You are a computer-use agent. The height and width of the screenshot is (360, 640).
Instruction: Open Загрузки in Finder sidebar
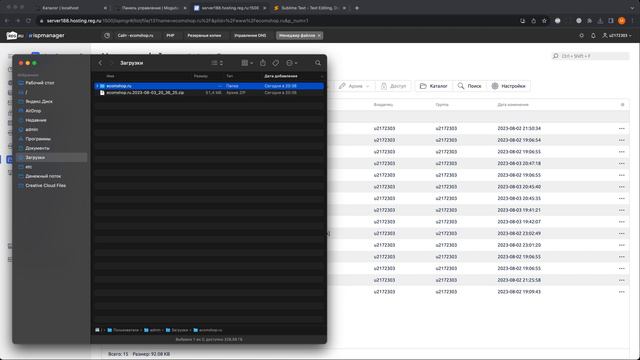click(35, 158)
